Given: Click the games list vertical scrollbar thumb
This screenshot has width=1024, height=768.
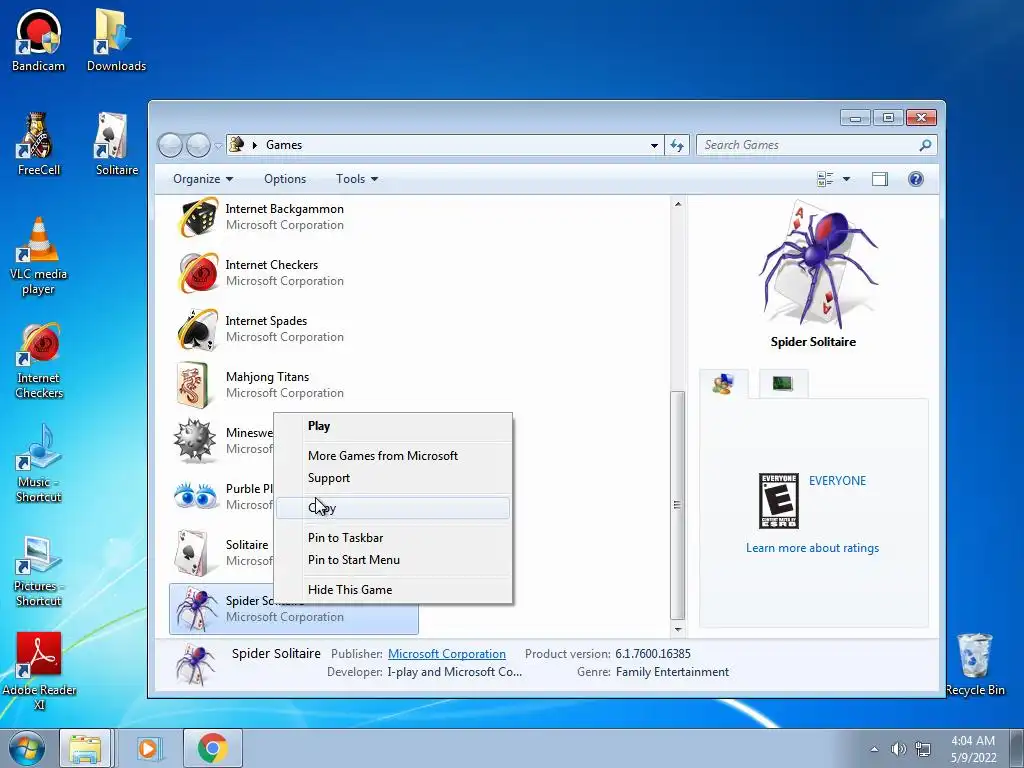Looking at the screenshot, I should click(678, 505).
